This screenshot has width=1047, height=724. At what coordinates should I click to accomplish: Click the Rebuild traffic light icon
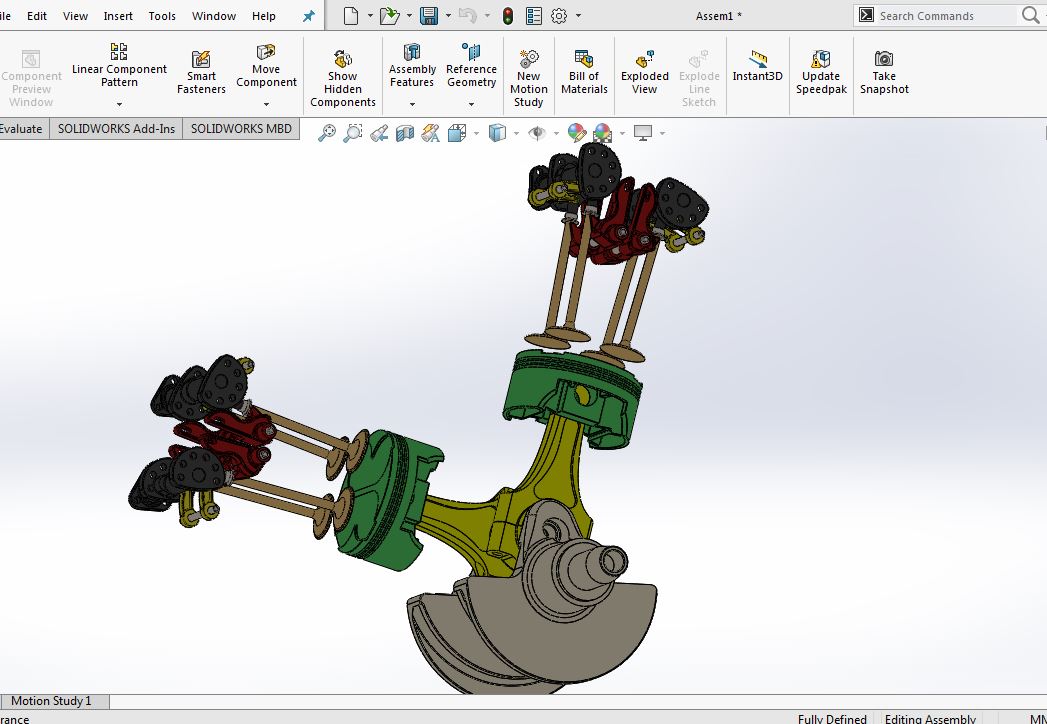pyautogui.click(x=508, y=16)
